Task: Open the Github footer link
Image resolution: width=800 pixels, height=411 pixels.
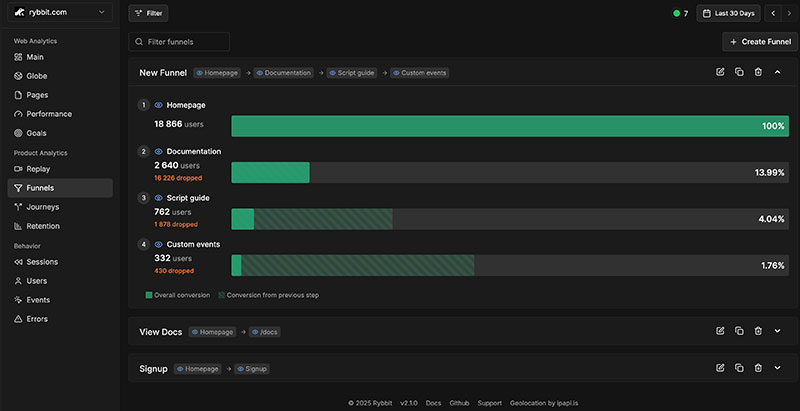Action: point(459,403)
